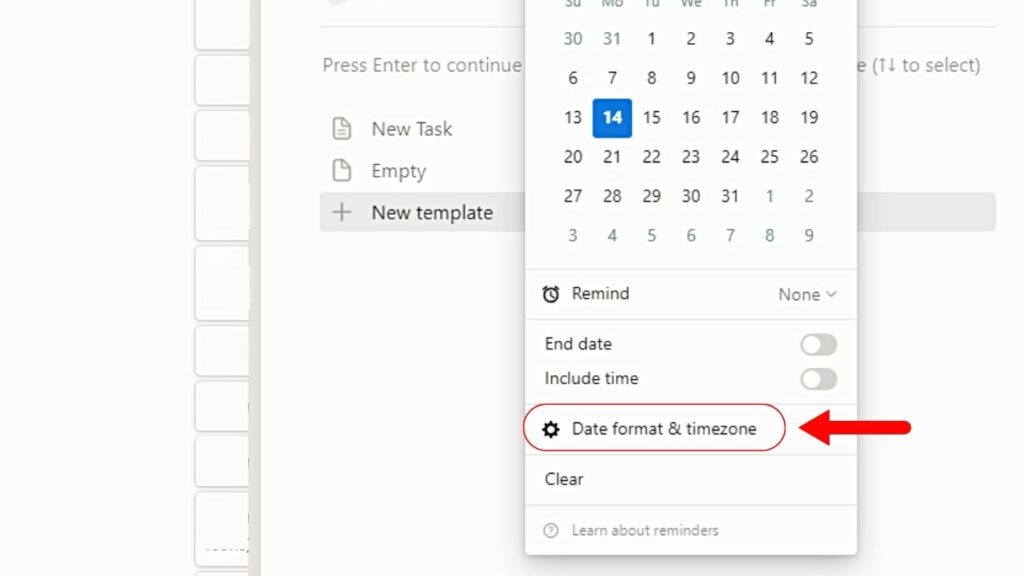Choose the Empty template option

[x=397, y=170]
